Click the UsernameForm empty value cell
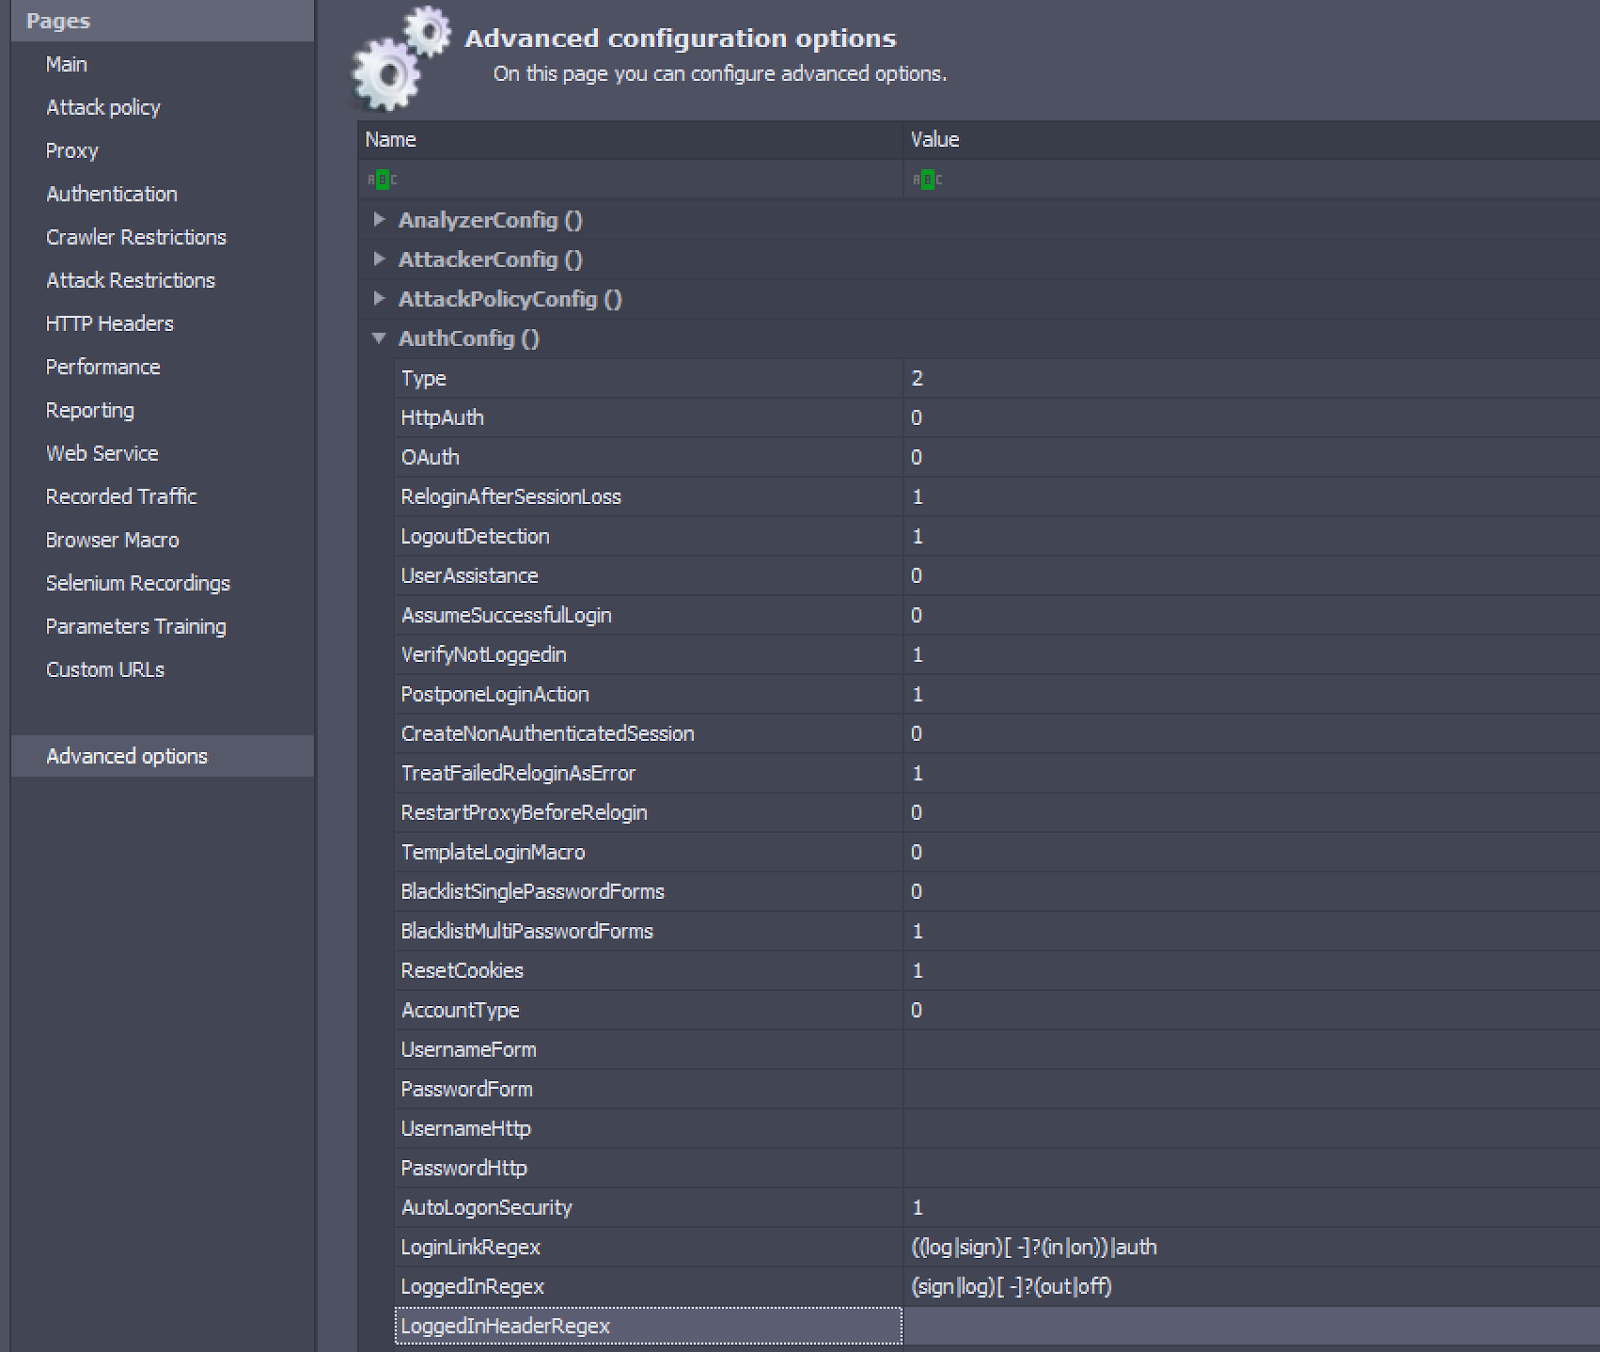This screenshot has height=1352, width=1600. [x=1250, y=1050]
